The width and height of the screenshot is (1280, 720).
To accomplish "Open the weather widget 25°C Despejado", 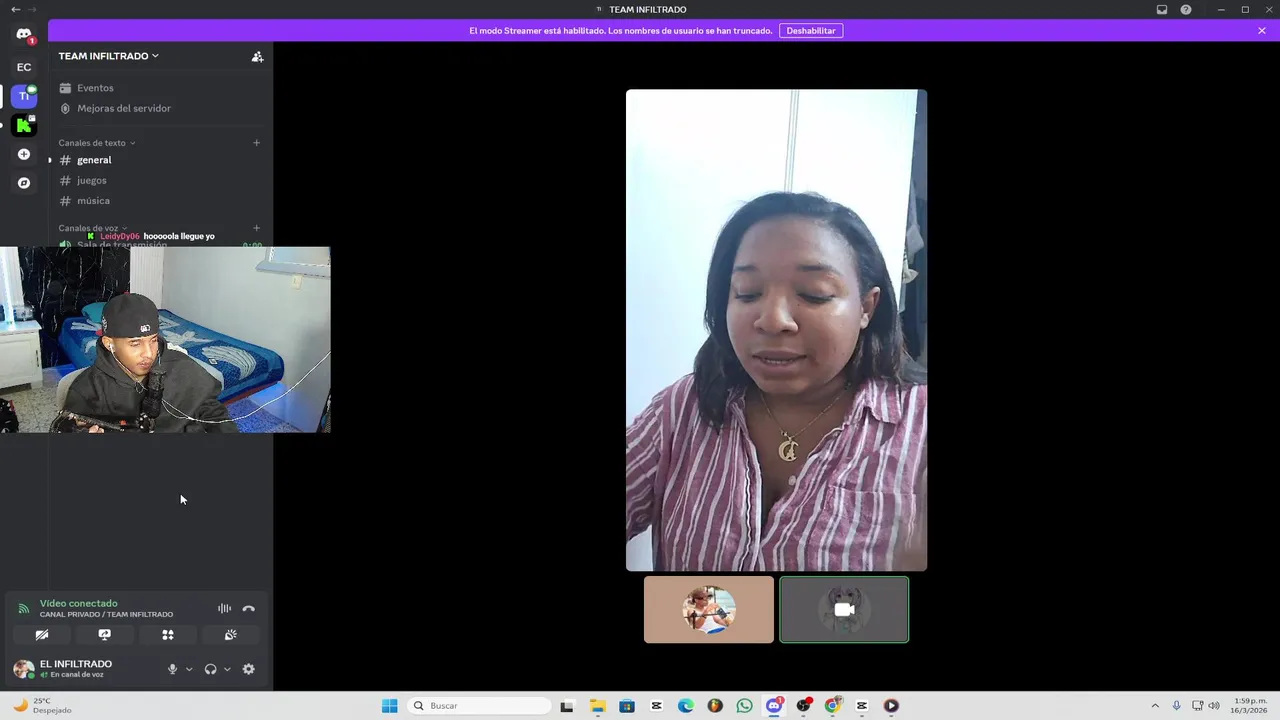I will (42, 706).
